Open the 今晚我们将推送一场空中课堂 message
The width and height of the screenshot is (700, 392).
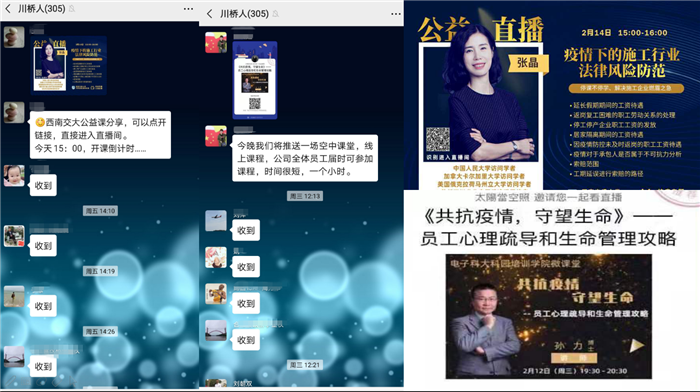pos(305,158)
